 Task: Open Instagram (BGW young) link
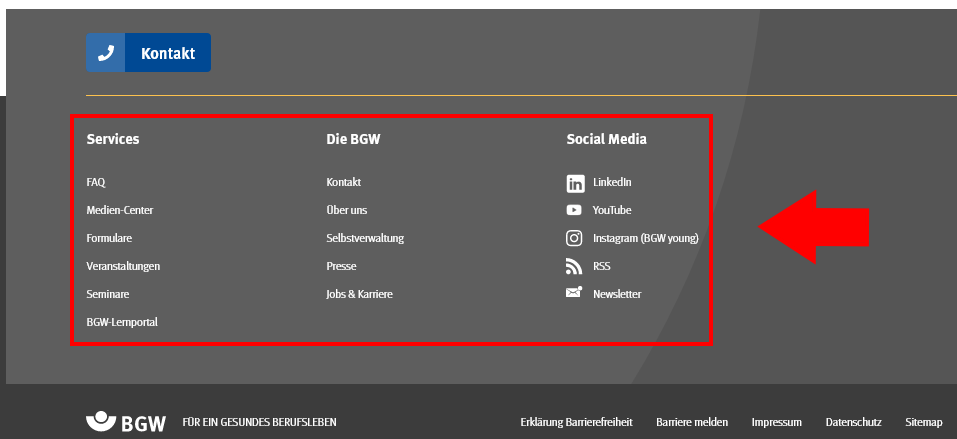pos(646,238)
